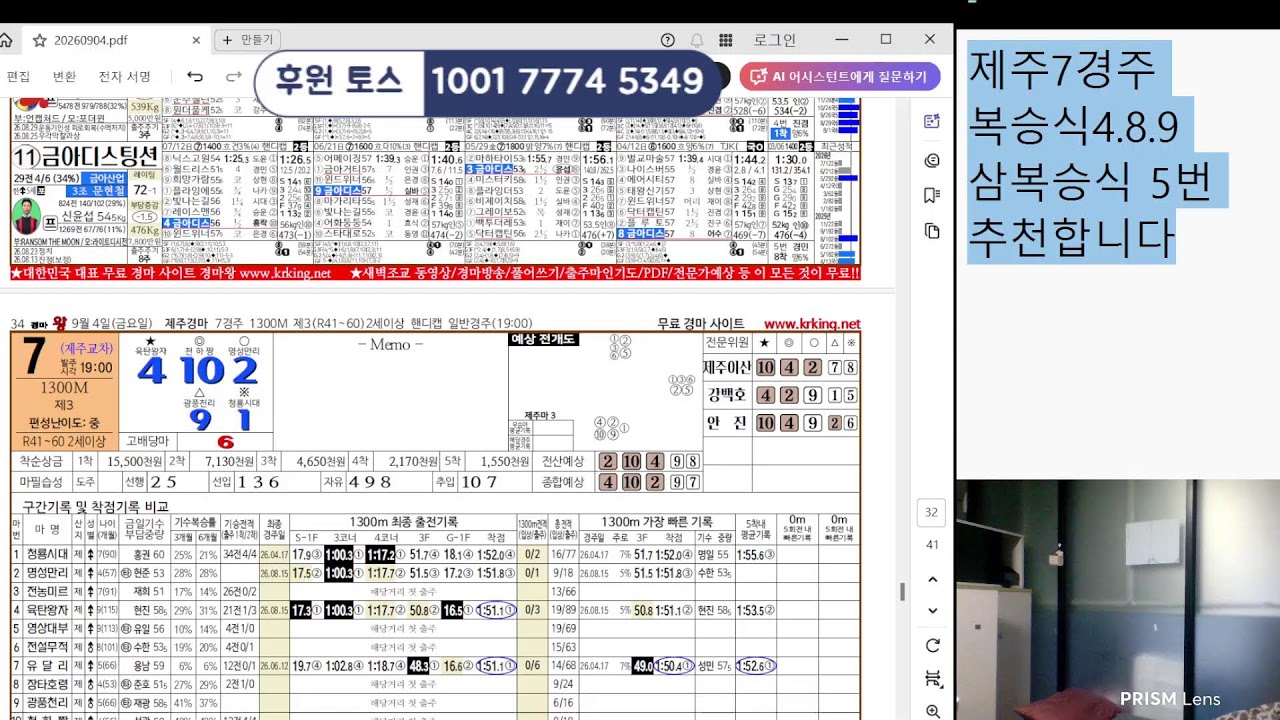Rotate the page view clockwise
The height and width of the screenshot is (720, 1280).
click(x=932, y=645)
